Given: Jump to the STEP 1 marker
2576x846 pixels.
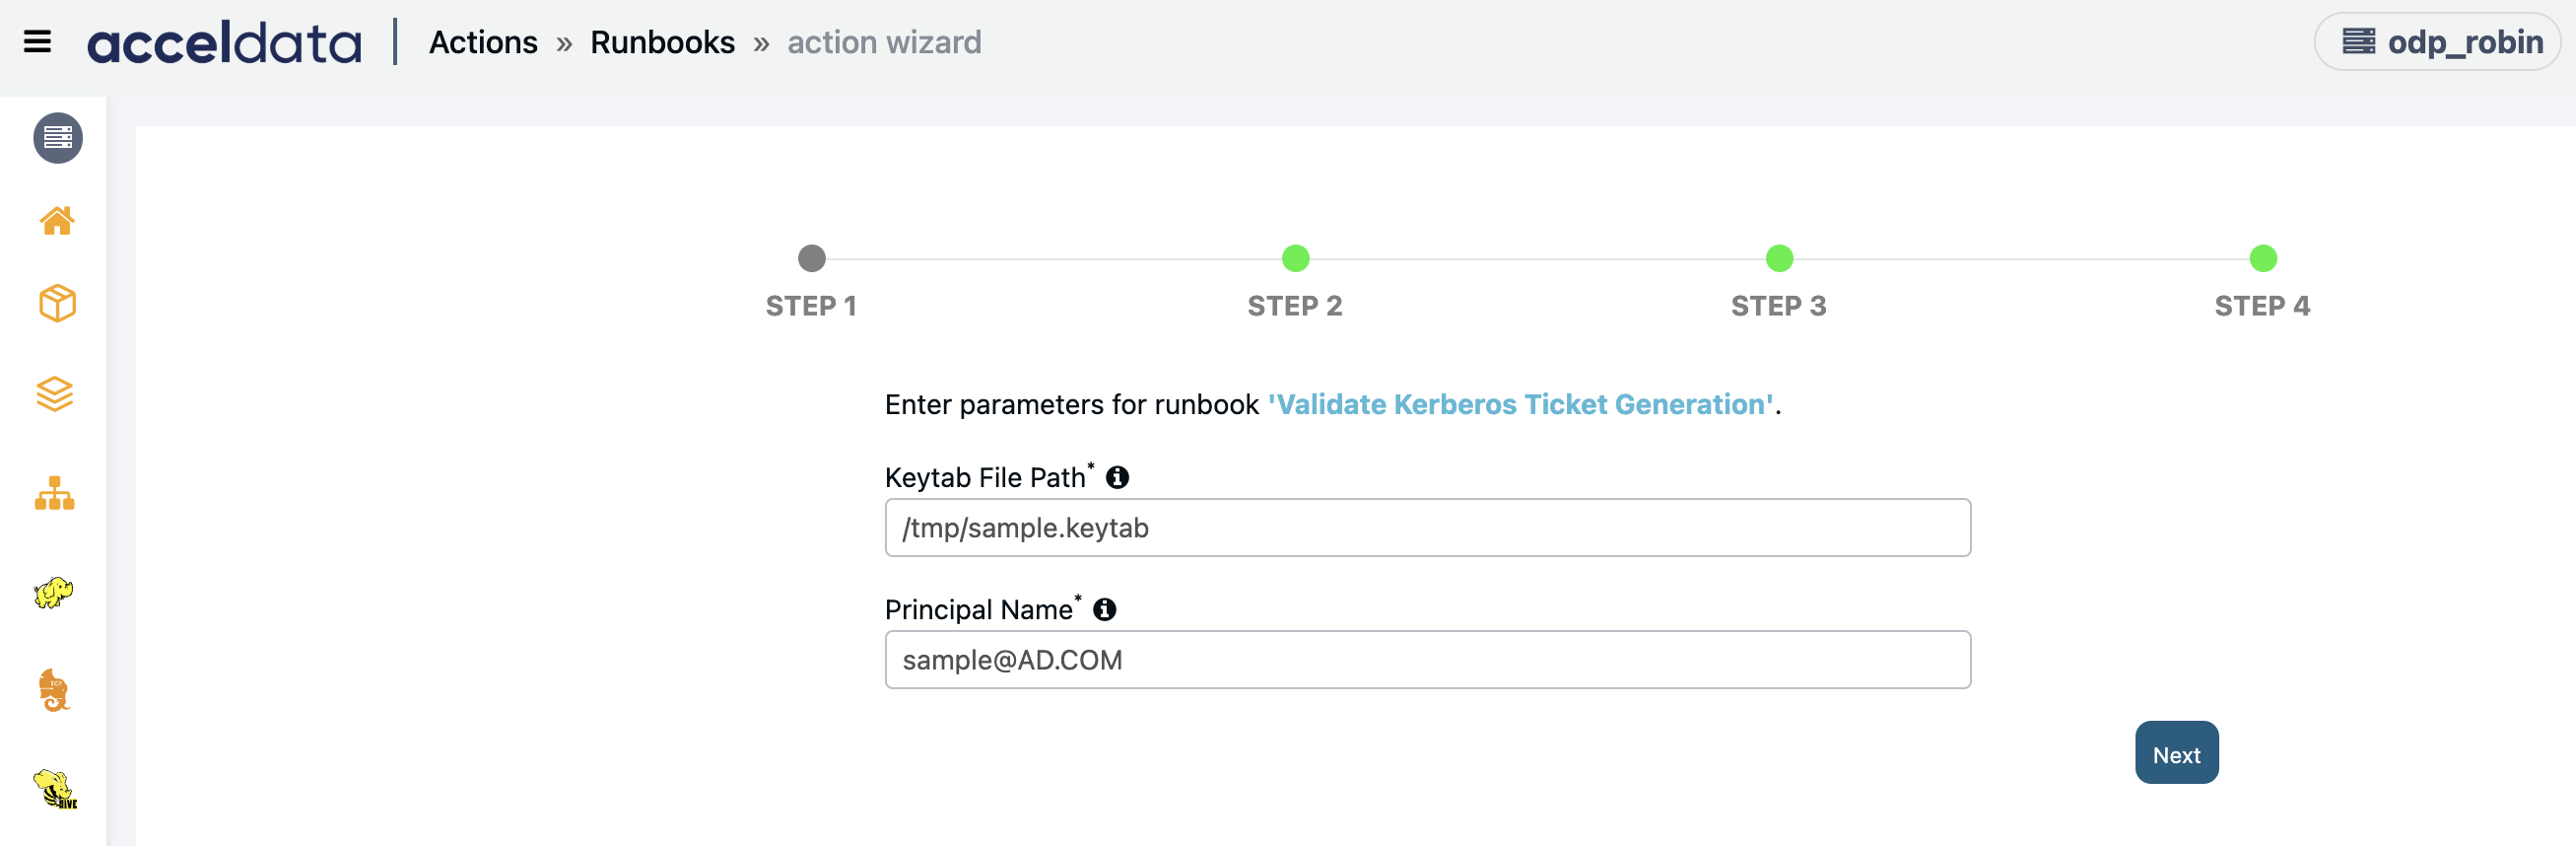Looking at the screenshot, I should (811, 259).
